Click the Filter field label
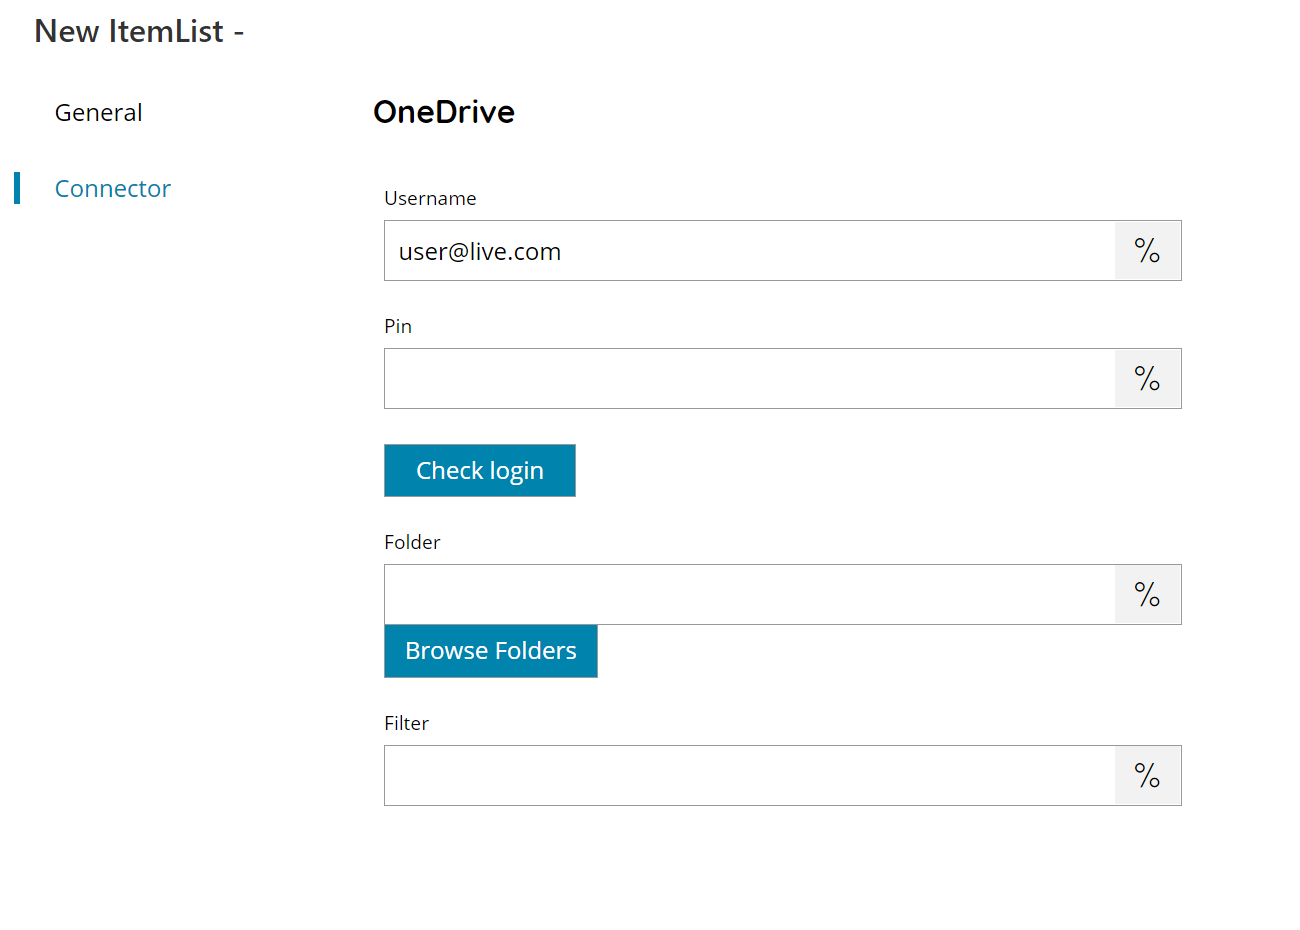 (x=406, y=723)
